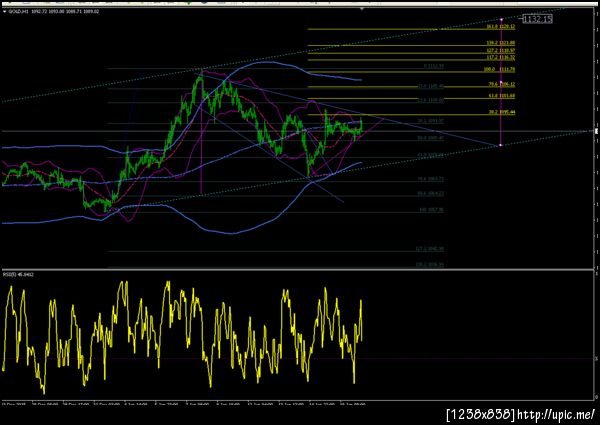600x425 pixels.
Task: Click the 1132.15 price label box
Action: point(538,19)
